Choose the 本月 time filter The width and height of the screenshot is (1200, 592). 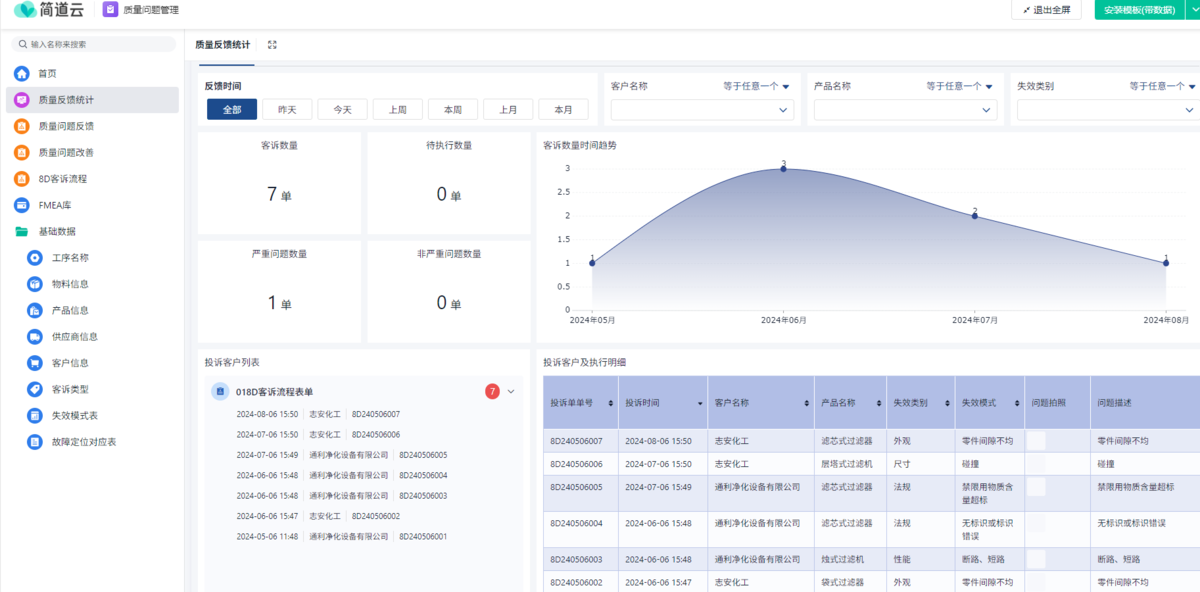coord(563,110)
